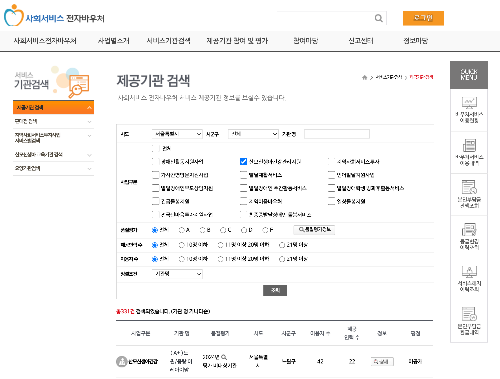Expand the 서비스별검색 sidebar item
500x379 pixels.
[x=89, y=136]
